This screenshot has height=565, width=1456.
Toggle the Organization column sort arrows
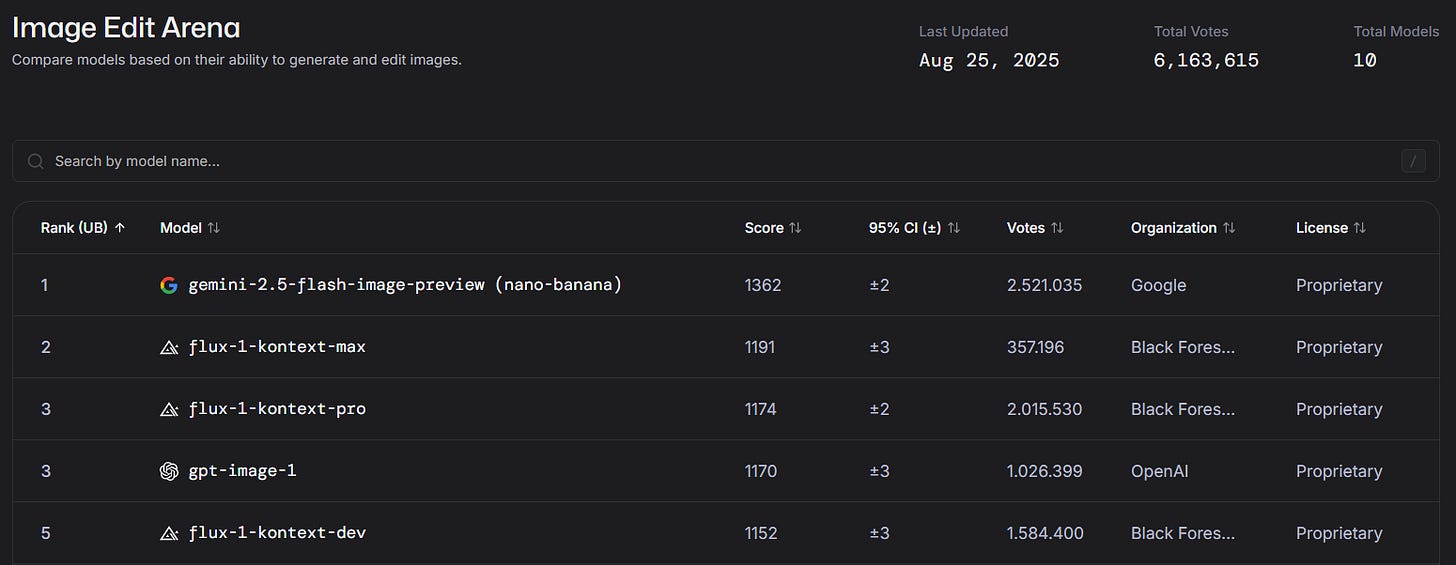point(1229,228)
